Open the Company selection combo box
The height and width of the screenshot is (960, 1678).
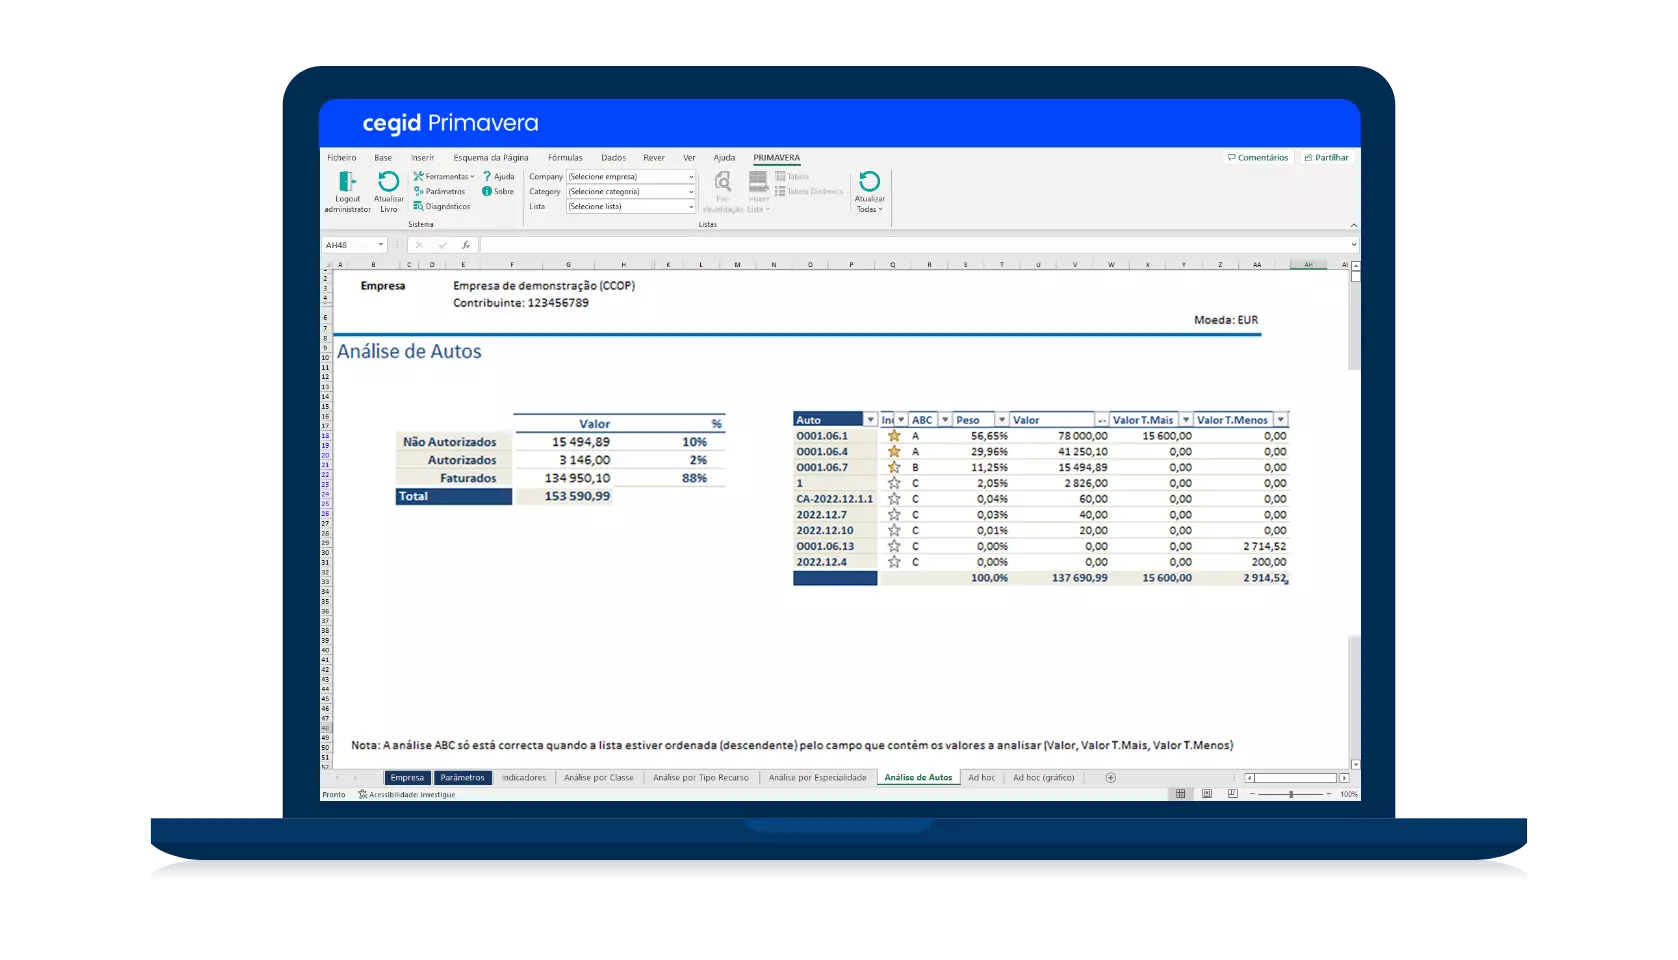tap(631, 177)
